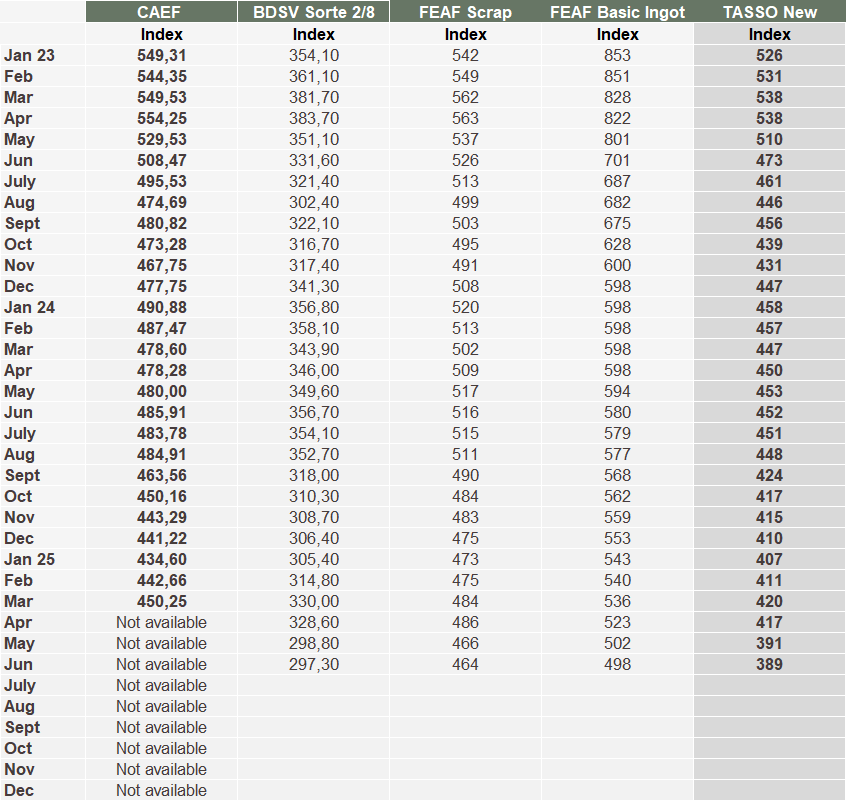
Task: Select CAEF cell 480,00
Action: point(161,392)
